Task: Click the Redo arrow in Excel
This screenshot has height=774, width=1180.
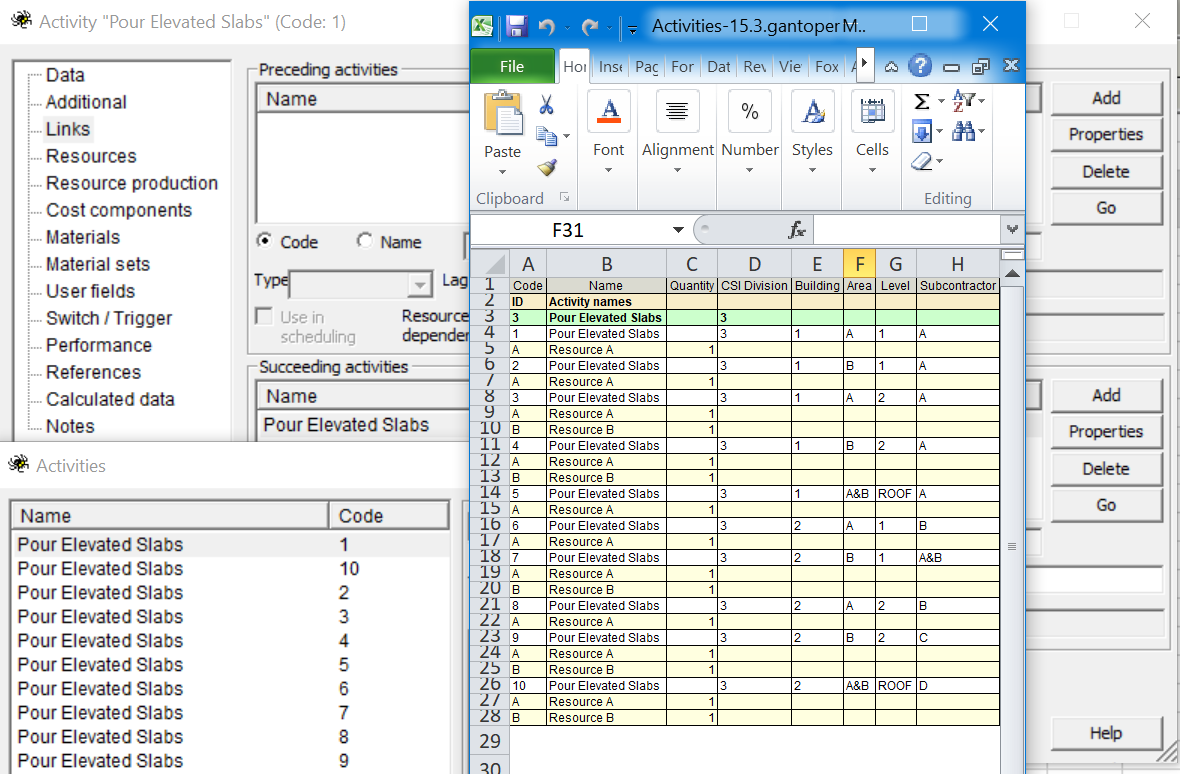Action: point(591,27)
